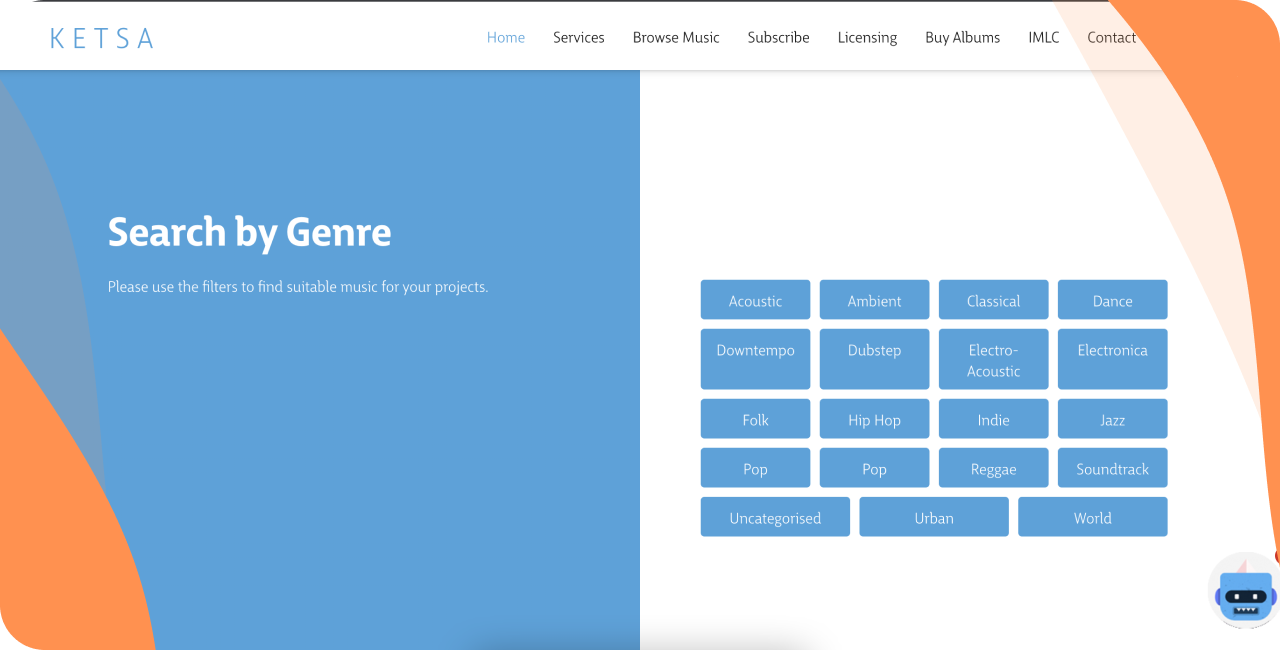The image size is (1280, 650).
Task: Pick the Downtempo genre
Action: pyautogui.click(x=755, y=359)
